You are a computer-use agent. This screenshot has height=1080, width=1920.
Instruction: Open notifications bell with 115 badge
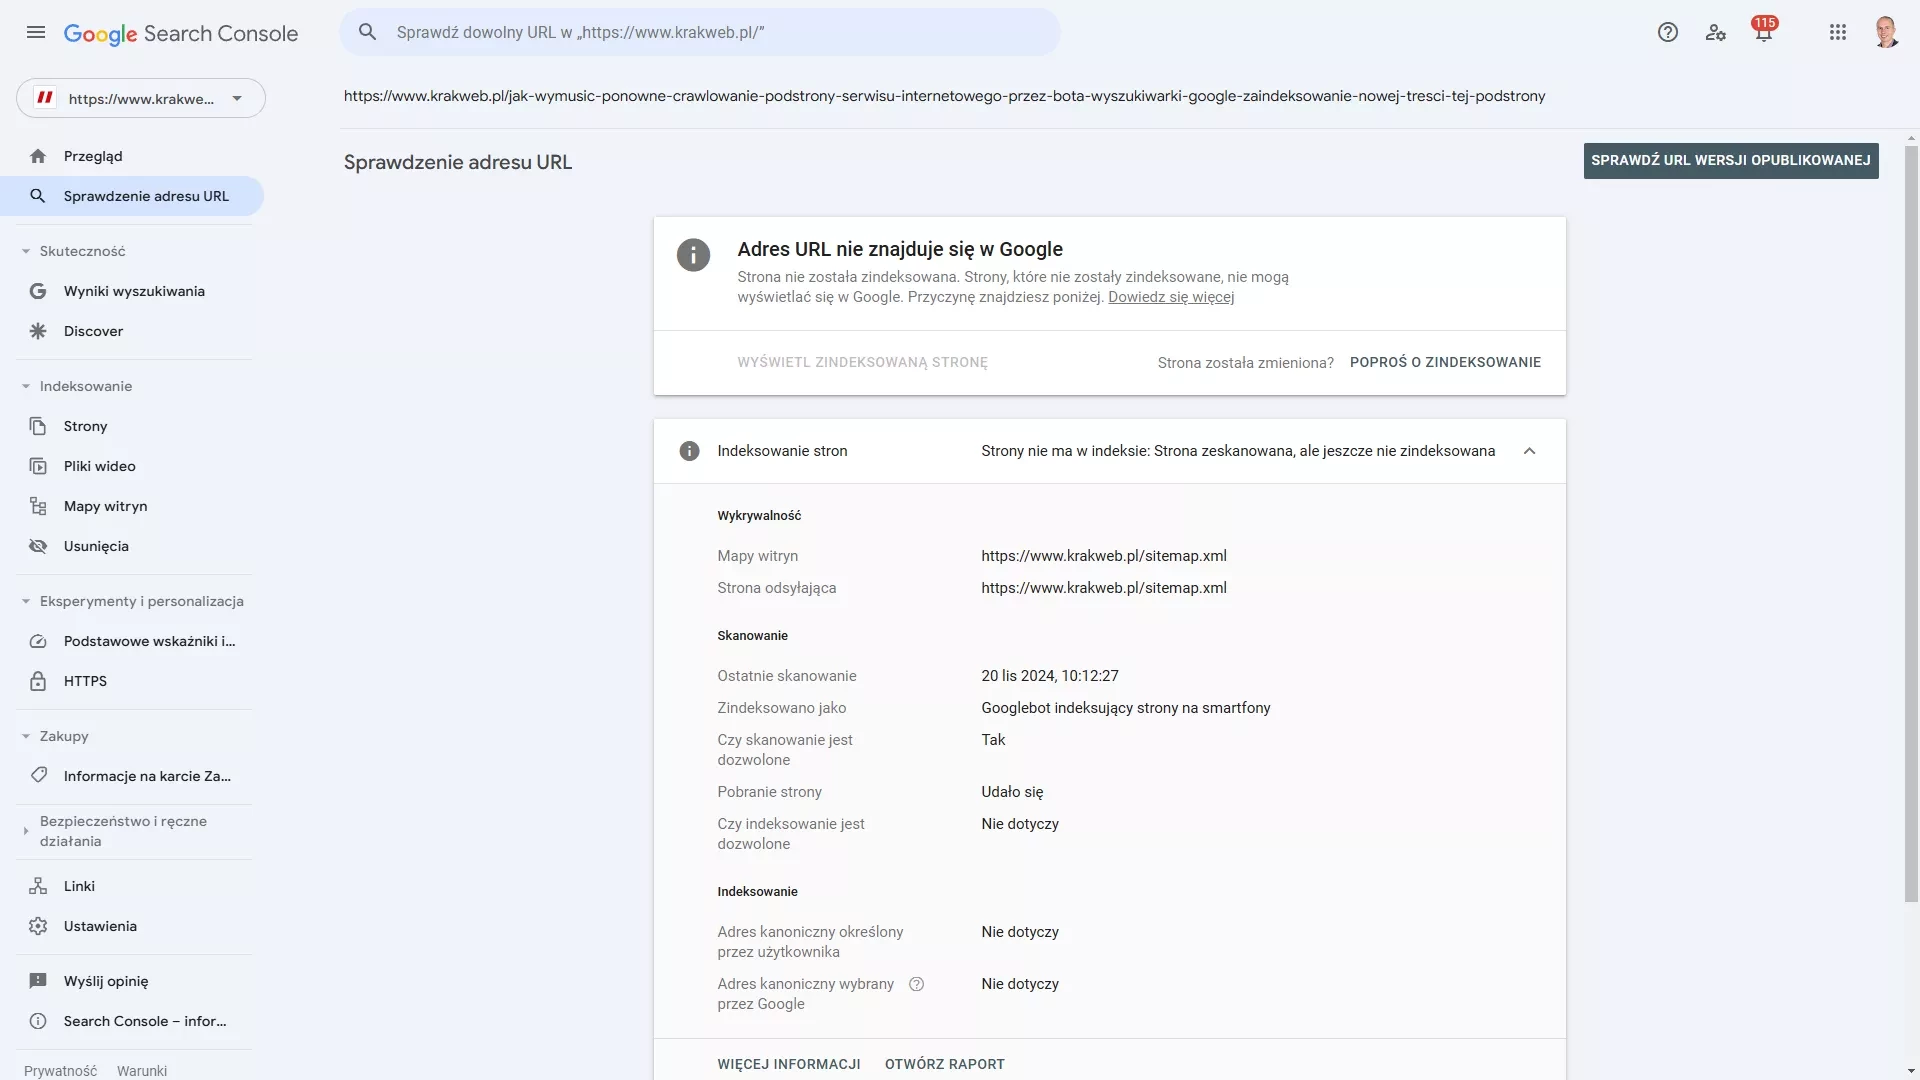1764,32
